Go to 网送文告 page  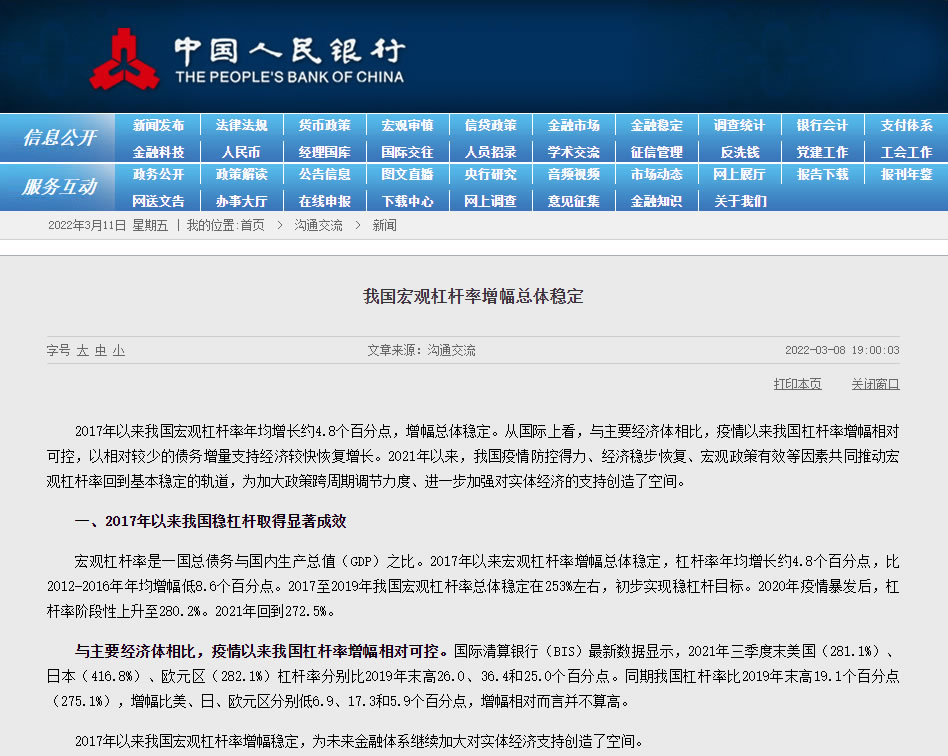click(158, 201)
